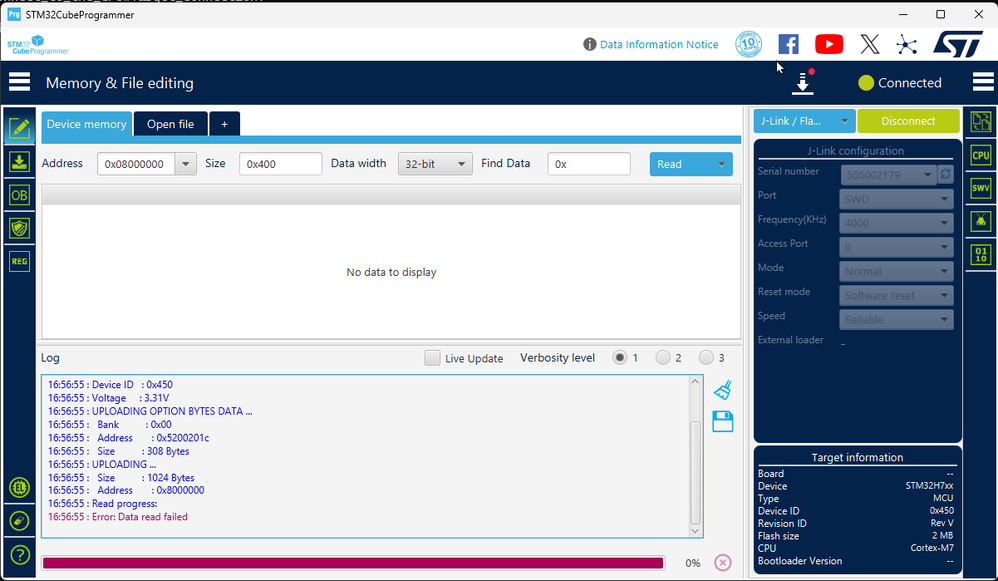This screenshot has height=581, width=998.
Task: Click the Cortex-M7 CPU value
Action: click(x=932, y=548)
